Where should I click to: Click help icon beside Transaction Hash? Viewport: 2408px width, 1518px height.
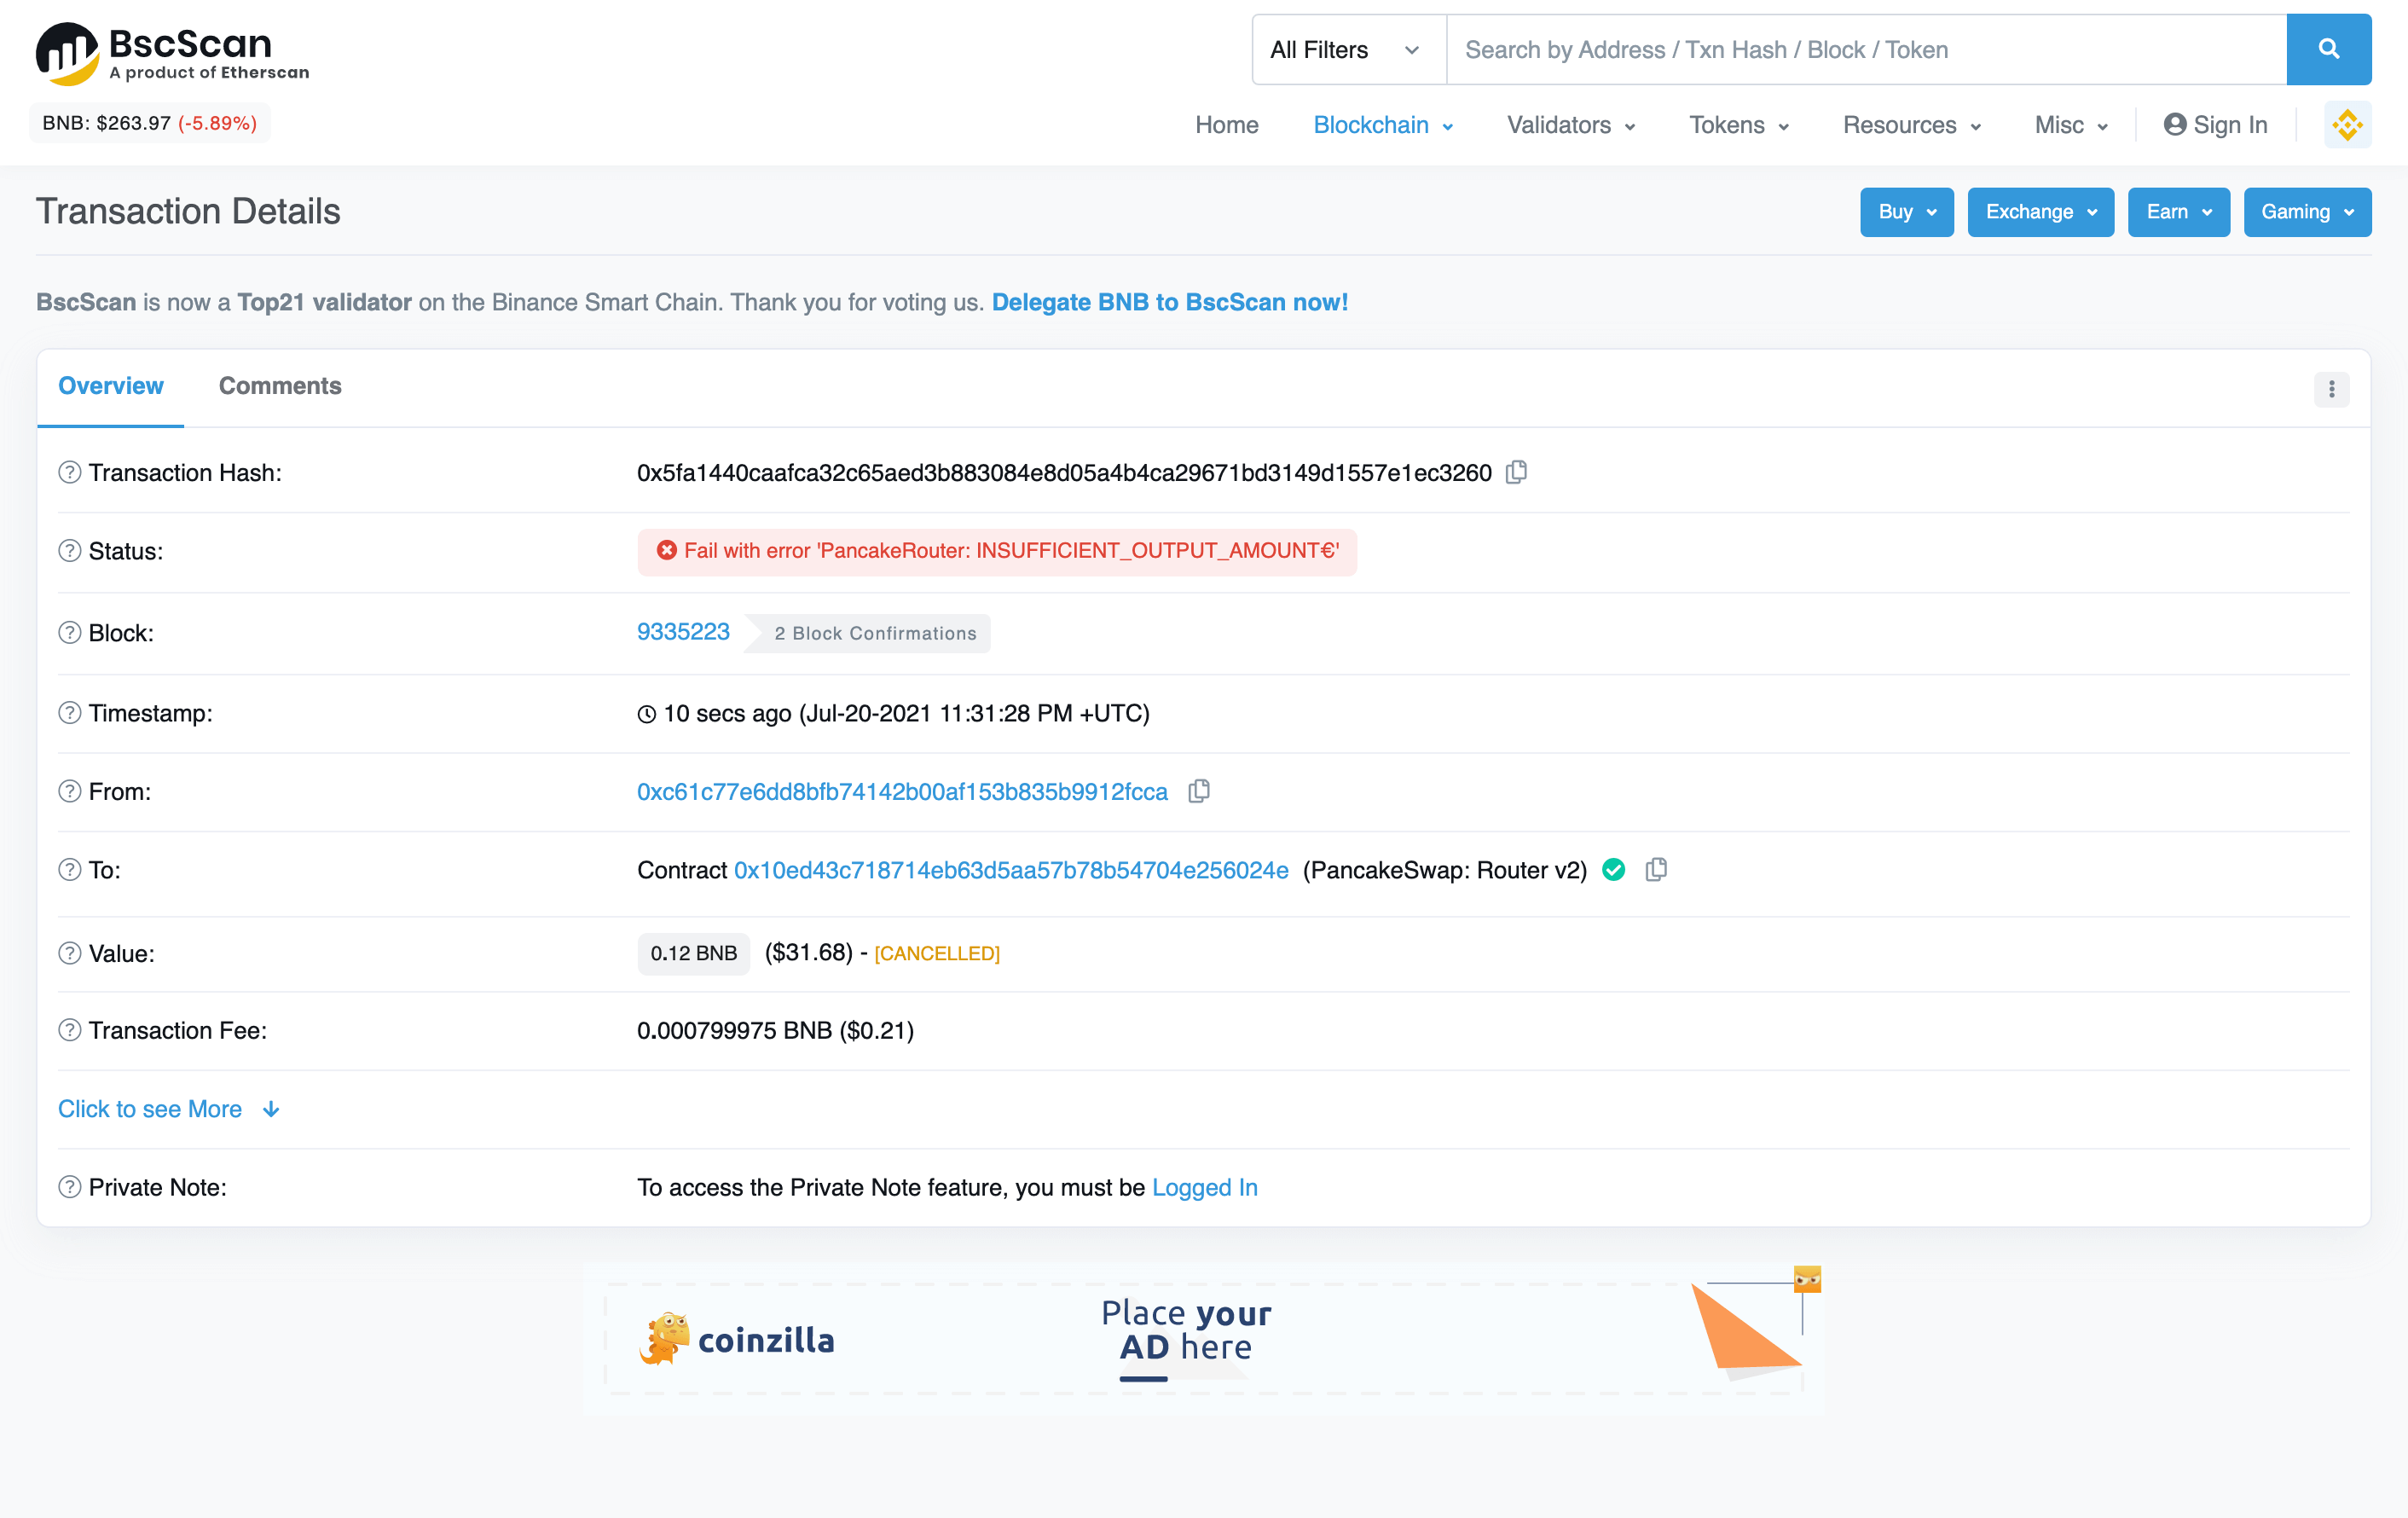click(69, 472)
